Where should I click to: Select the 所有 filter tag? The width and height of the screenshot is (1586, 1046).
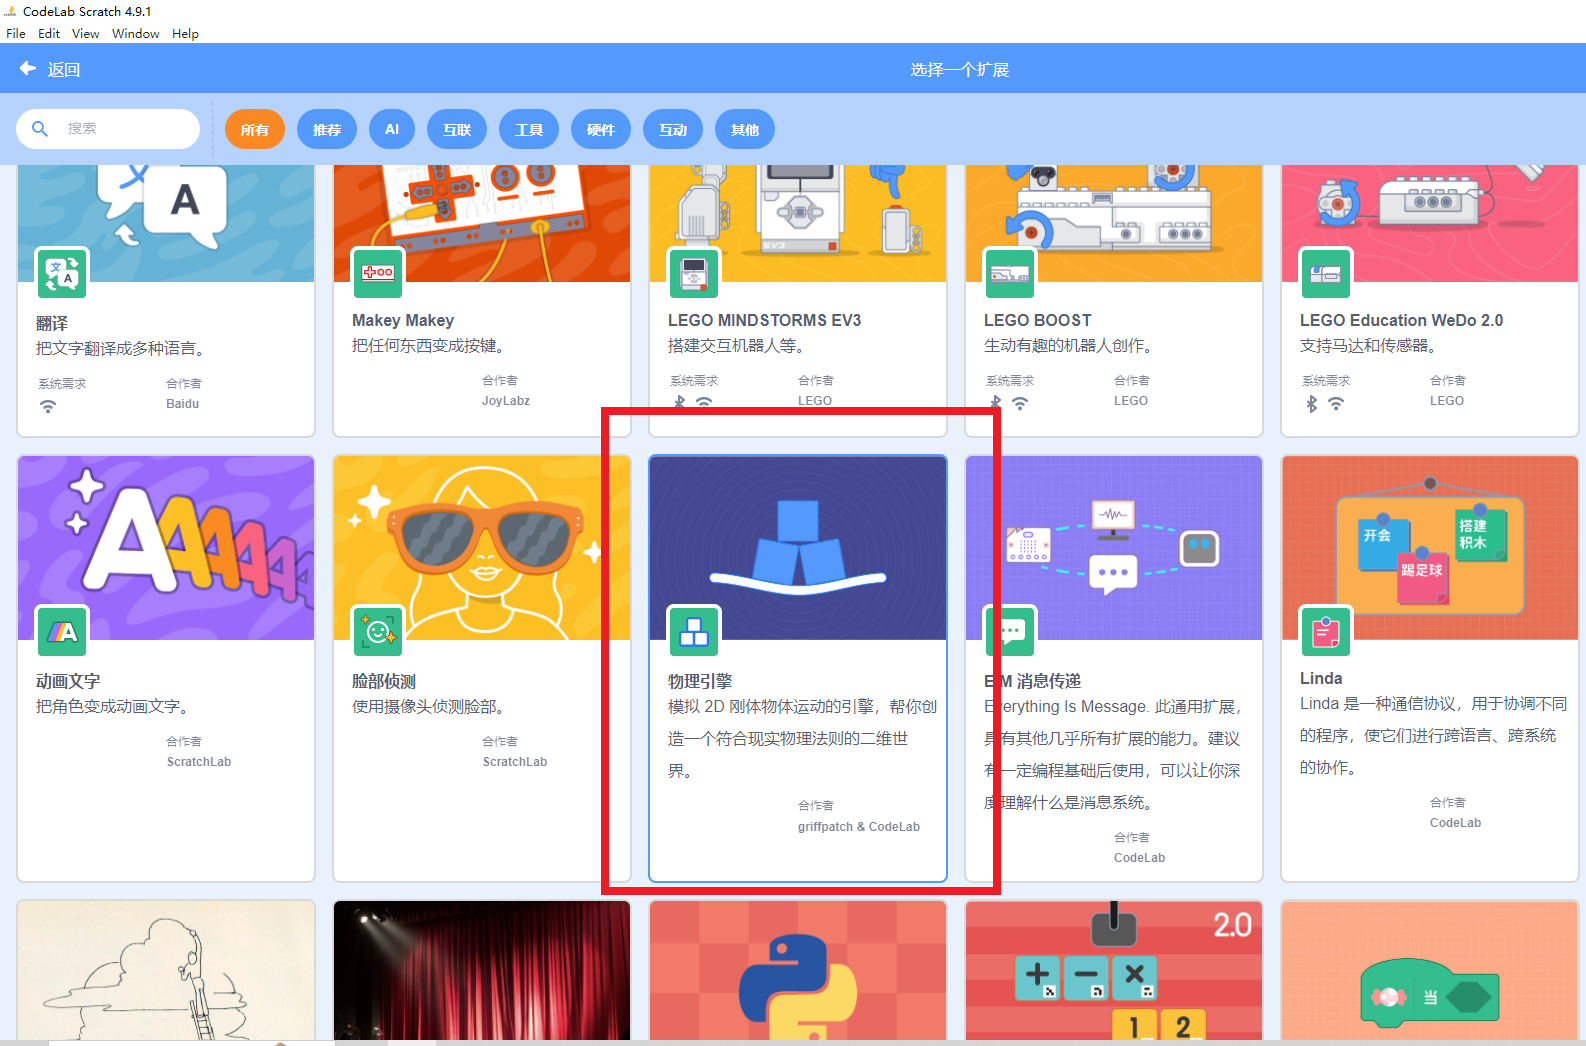coord(255,129)
